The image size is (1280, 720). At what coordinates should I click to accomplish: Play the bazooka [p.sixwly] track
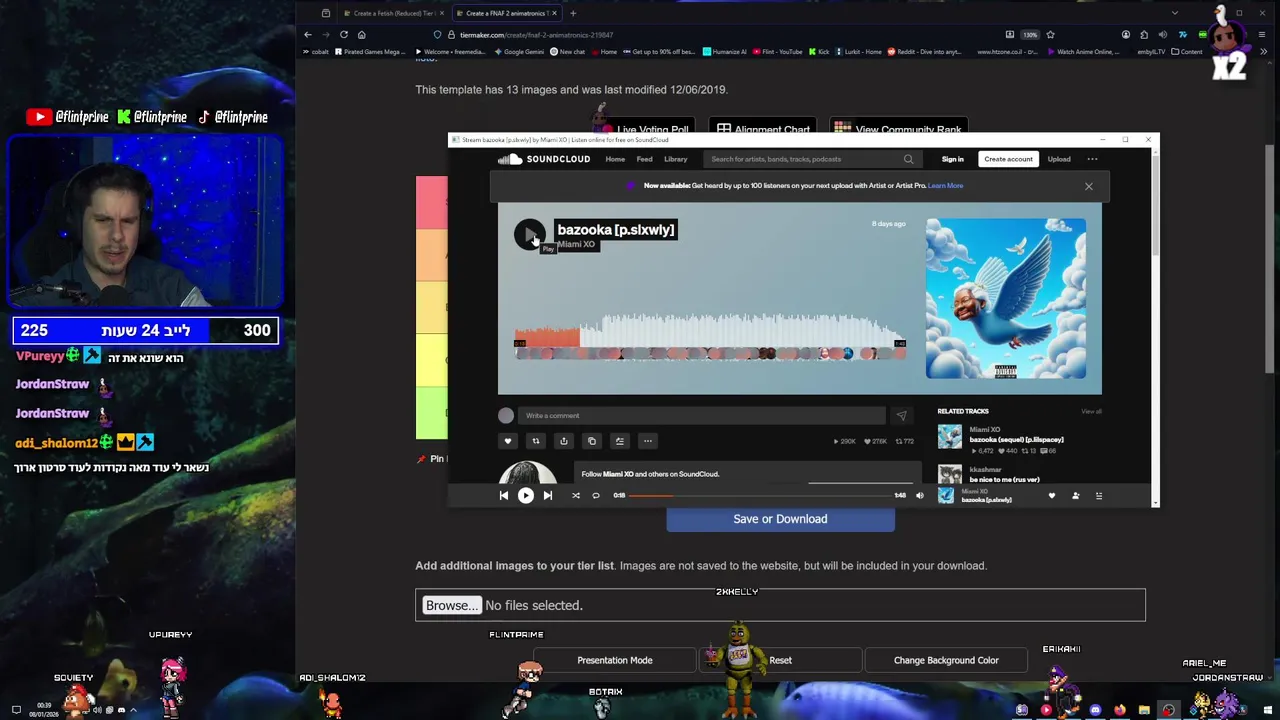530,235
